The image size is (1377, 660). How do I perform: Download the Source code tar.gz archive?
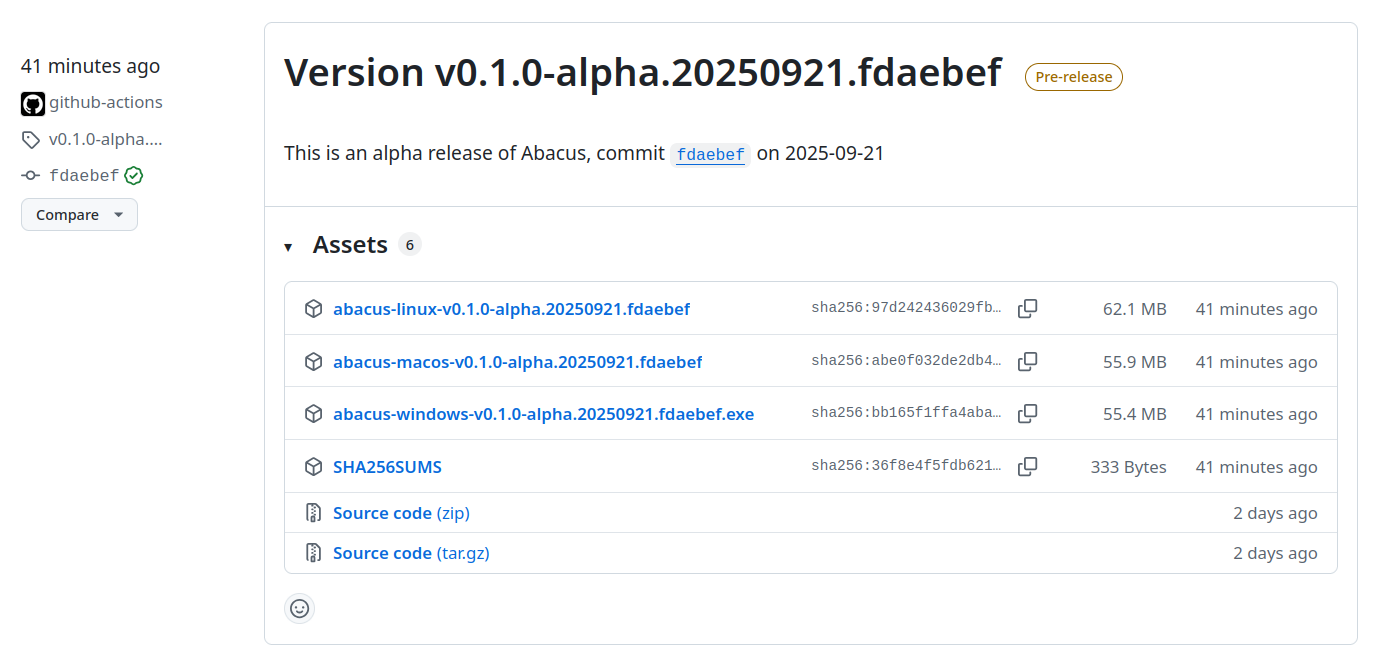(x=411, y=552)
